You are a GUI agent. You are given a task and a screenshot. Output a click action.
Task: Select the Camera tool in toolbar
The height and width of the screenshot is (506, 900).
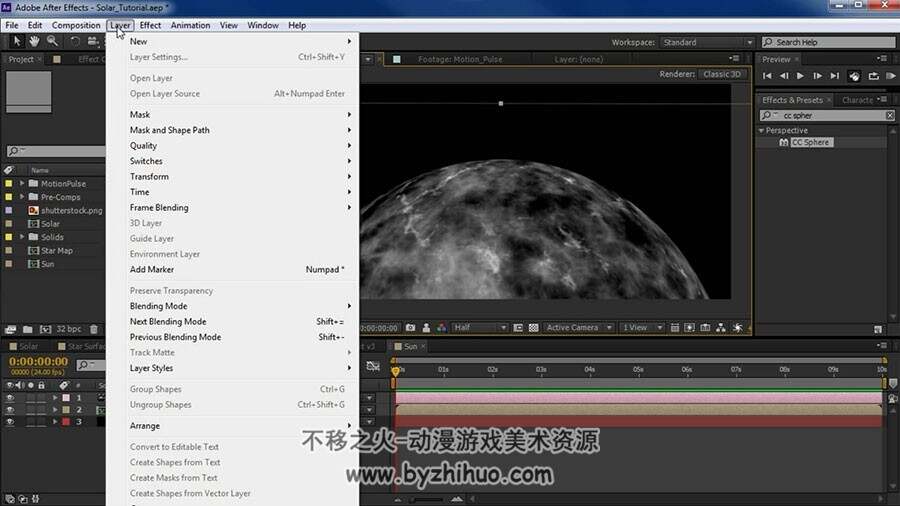(92, 41)
